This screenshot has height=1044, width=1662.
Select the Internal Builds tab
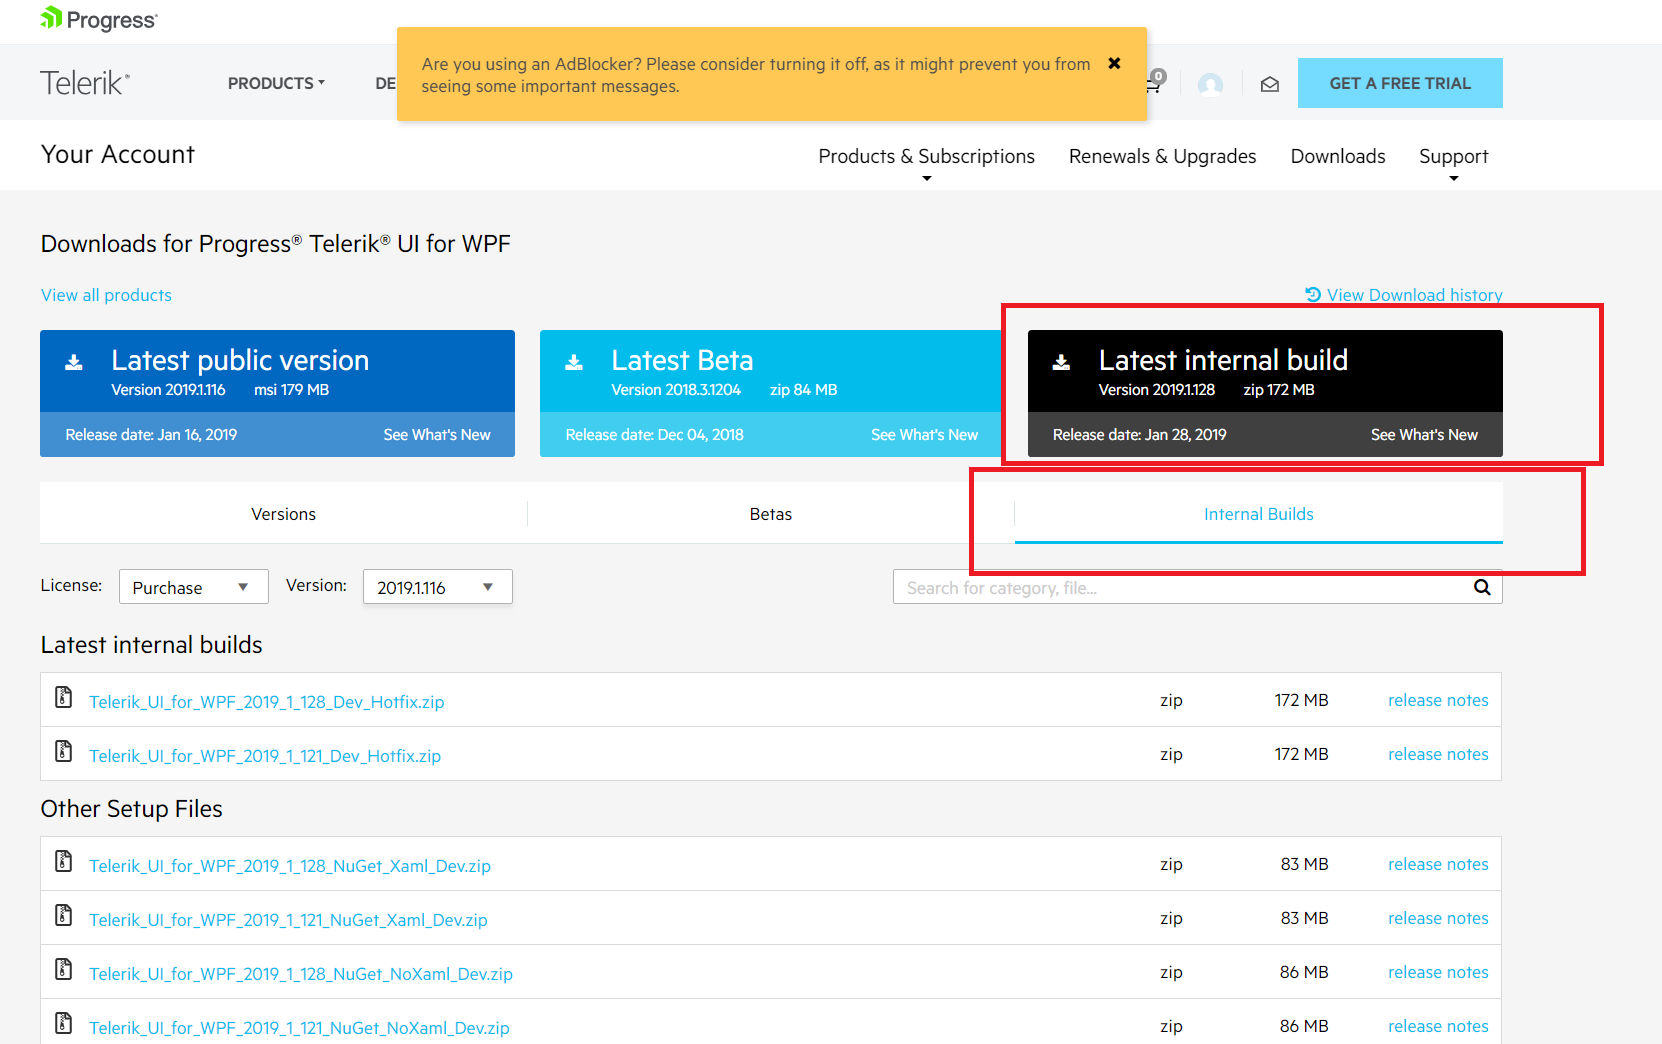coord(1259,514)
